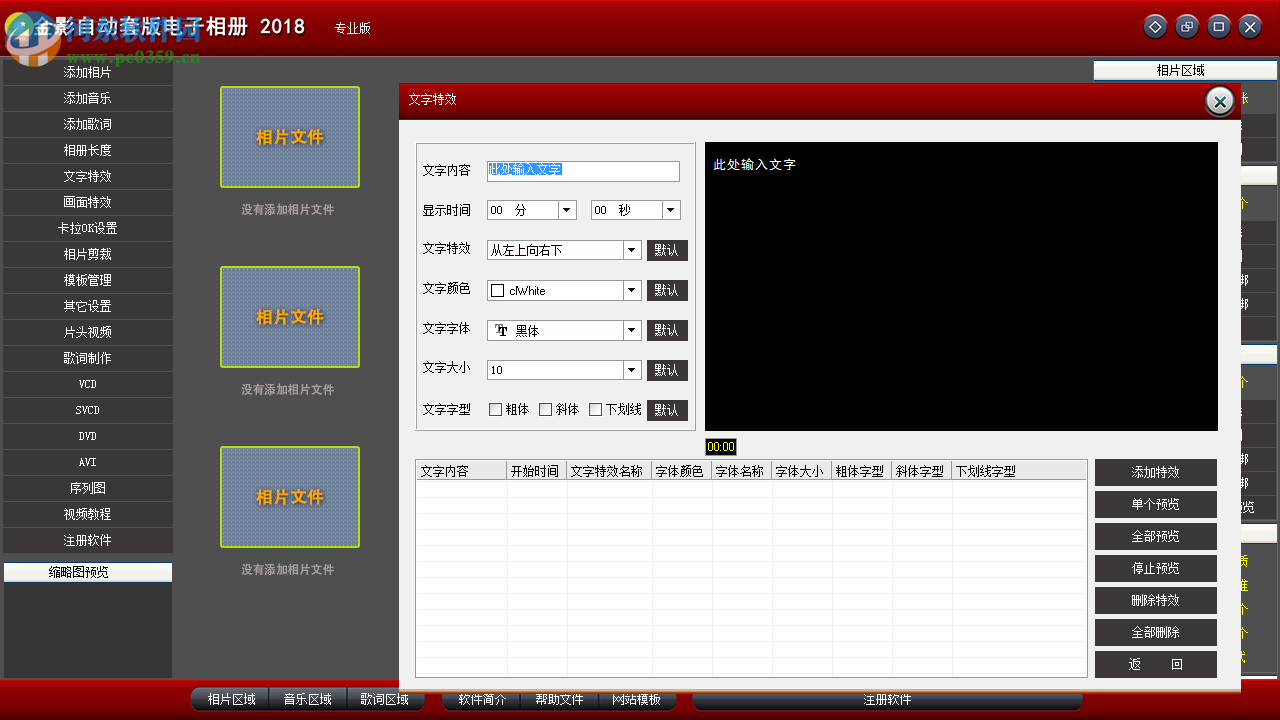Click the 停止预览 button
Viewport: 1280px width, 720px height.
click(1155, 568)
